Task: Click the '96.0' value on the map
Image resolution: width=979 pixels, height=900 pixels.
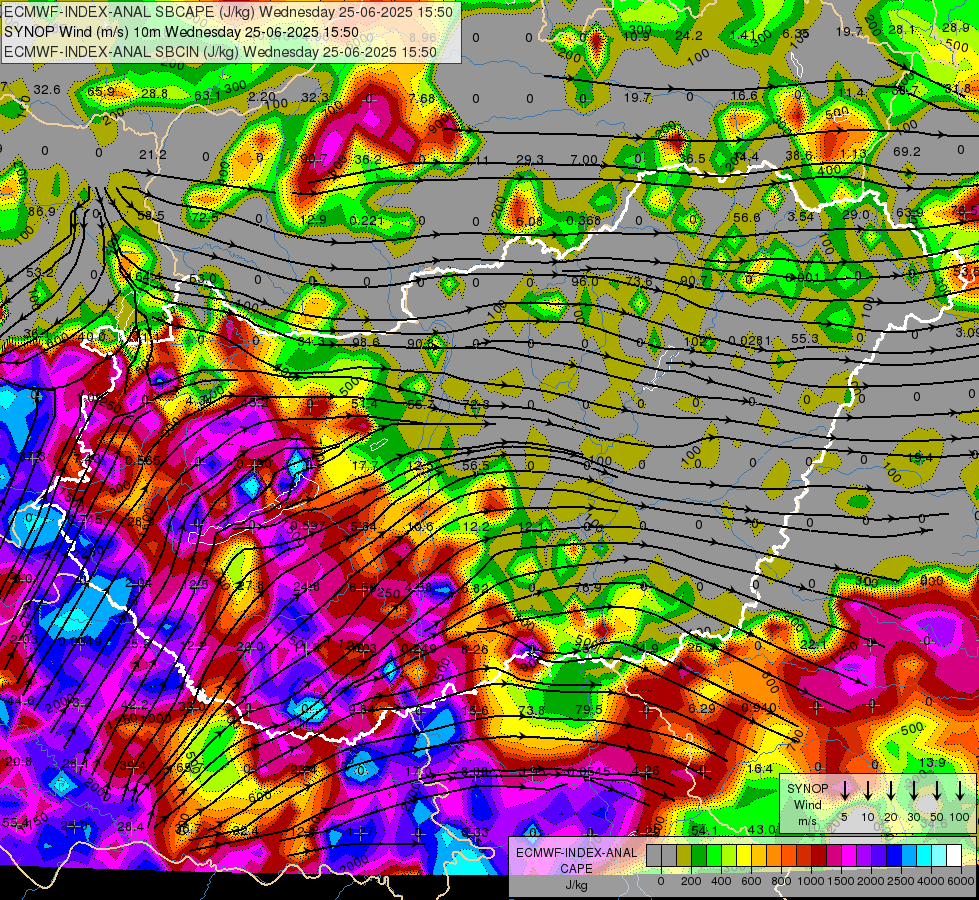Action: [585, 282]
